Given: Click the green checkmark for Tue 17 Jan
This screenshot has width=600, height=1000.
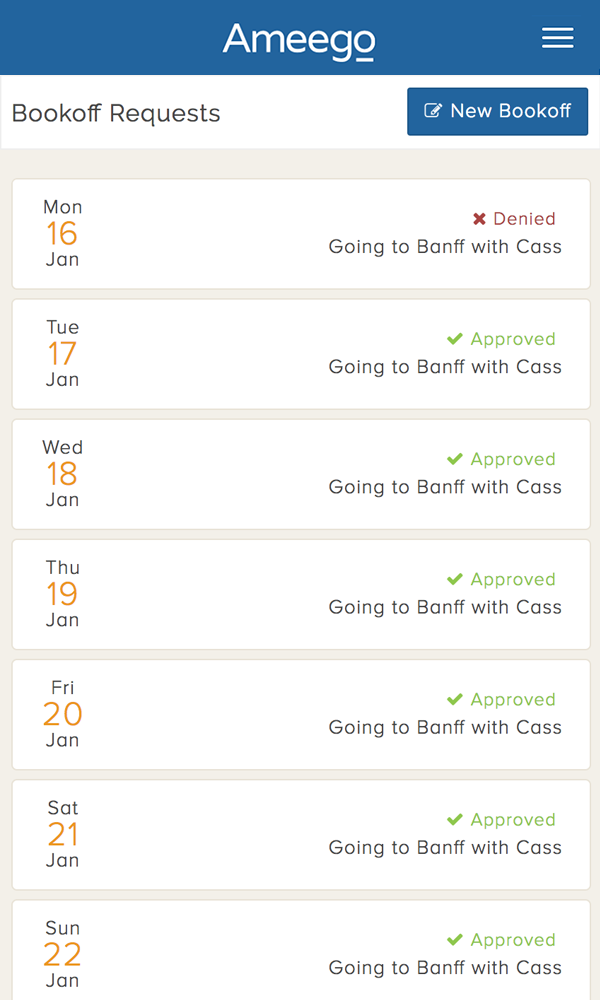Looking at the screenshot, I should [x=455, y=339].
